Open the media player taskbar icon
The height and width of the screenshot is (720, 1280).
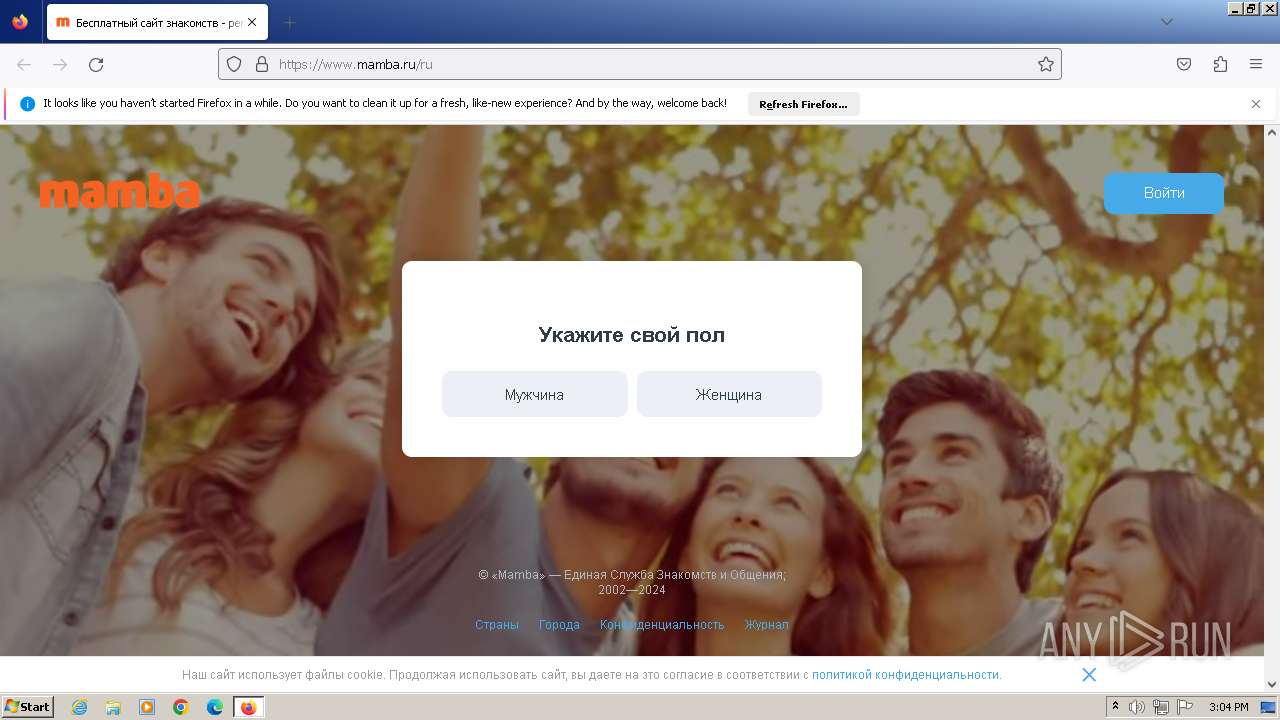pyautogui.click(x=147, y=707)
